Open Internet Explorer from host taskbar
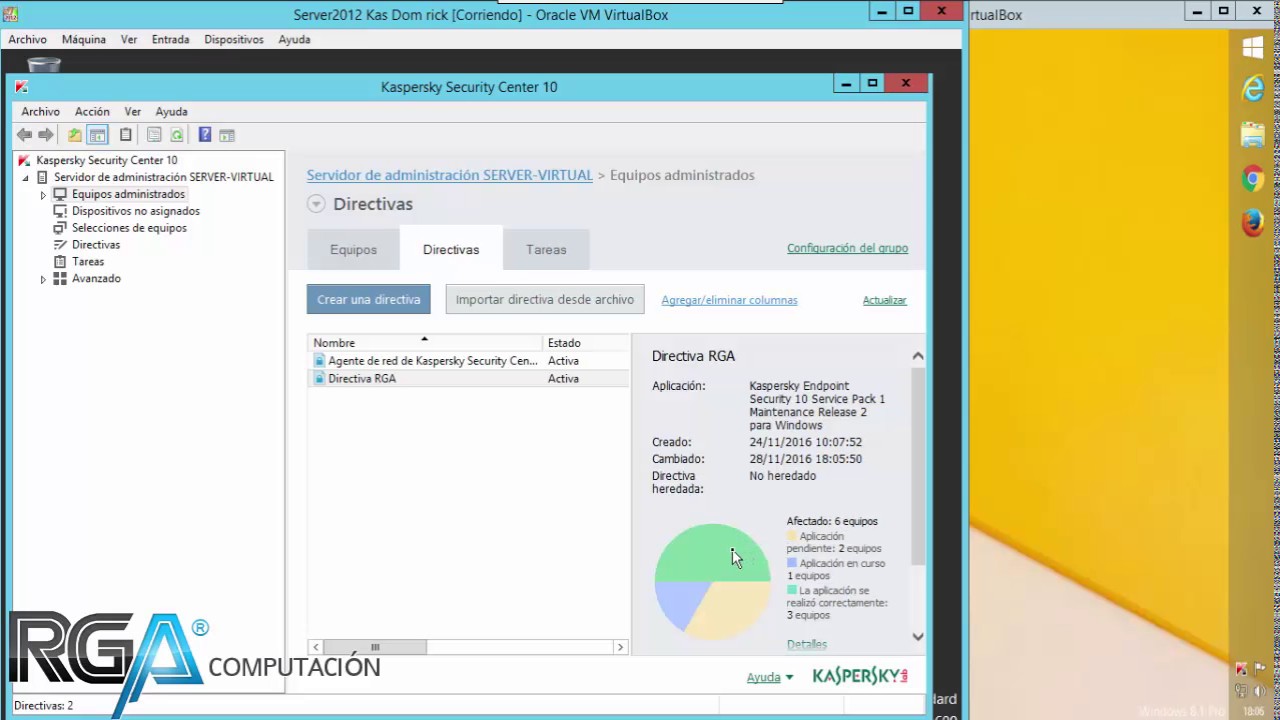The image size is (1280, 720). [1253, 90]
